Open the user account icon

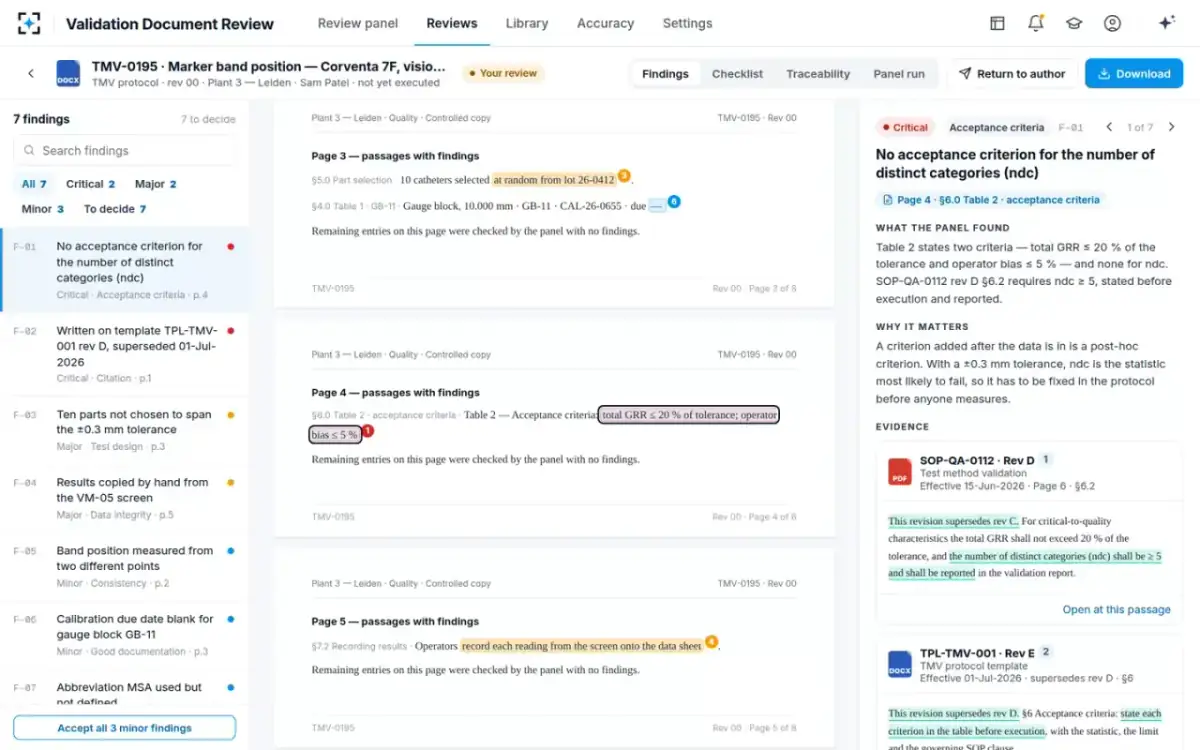(x=1112, y=23)
